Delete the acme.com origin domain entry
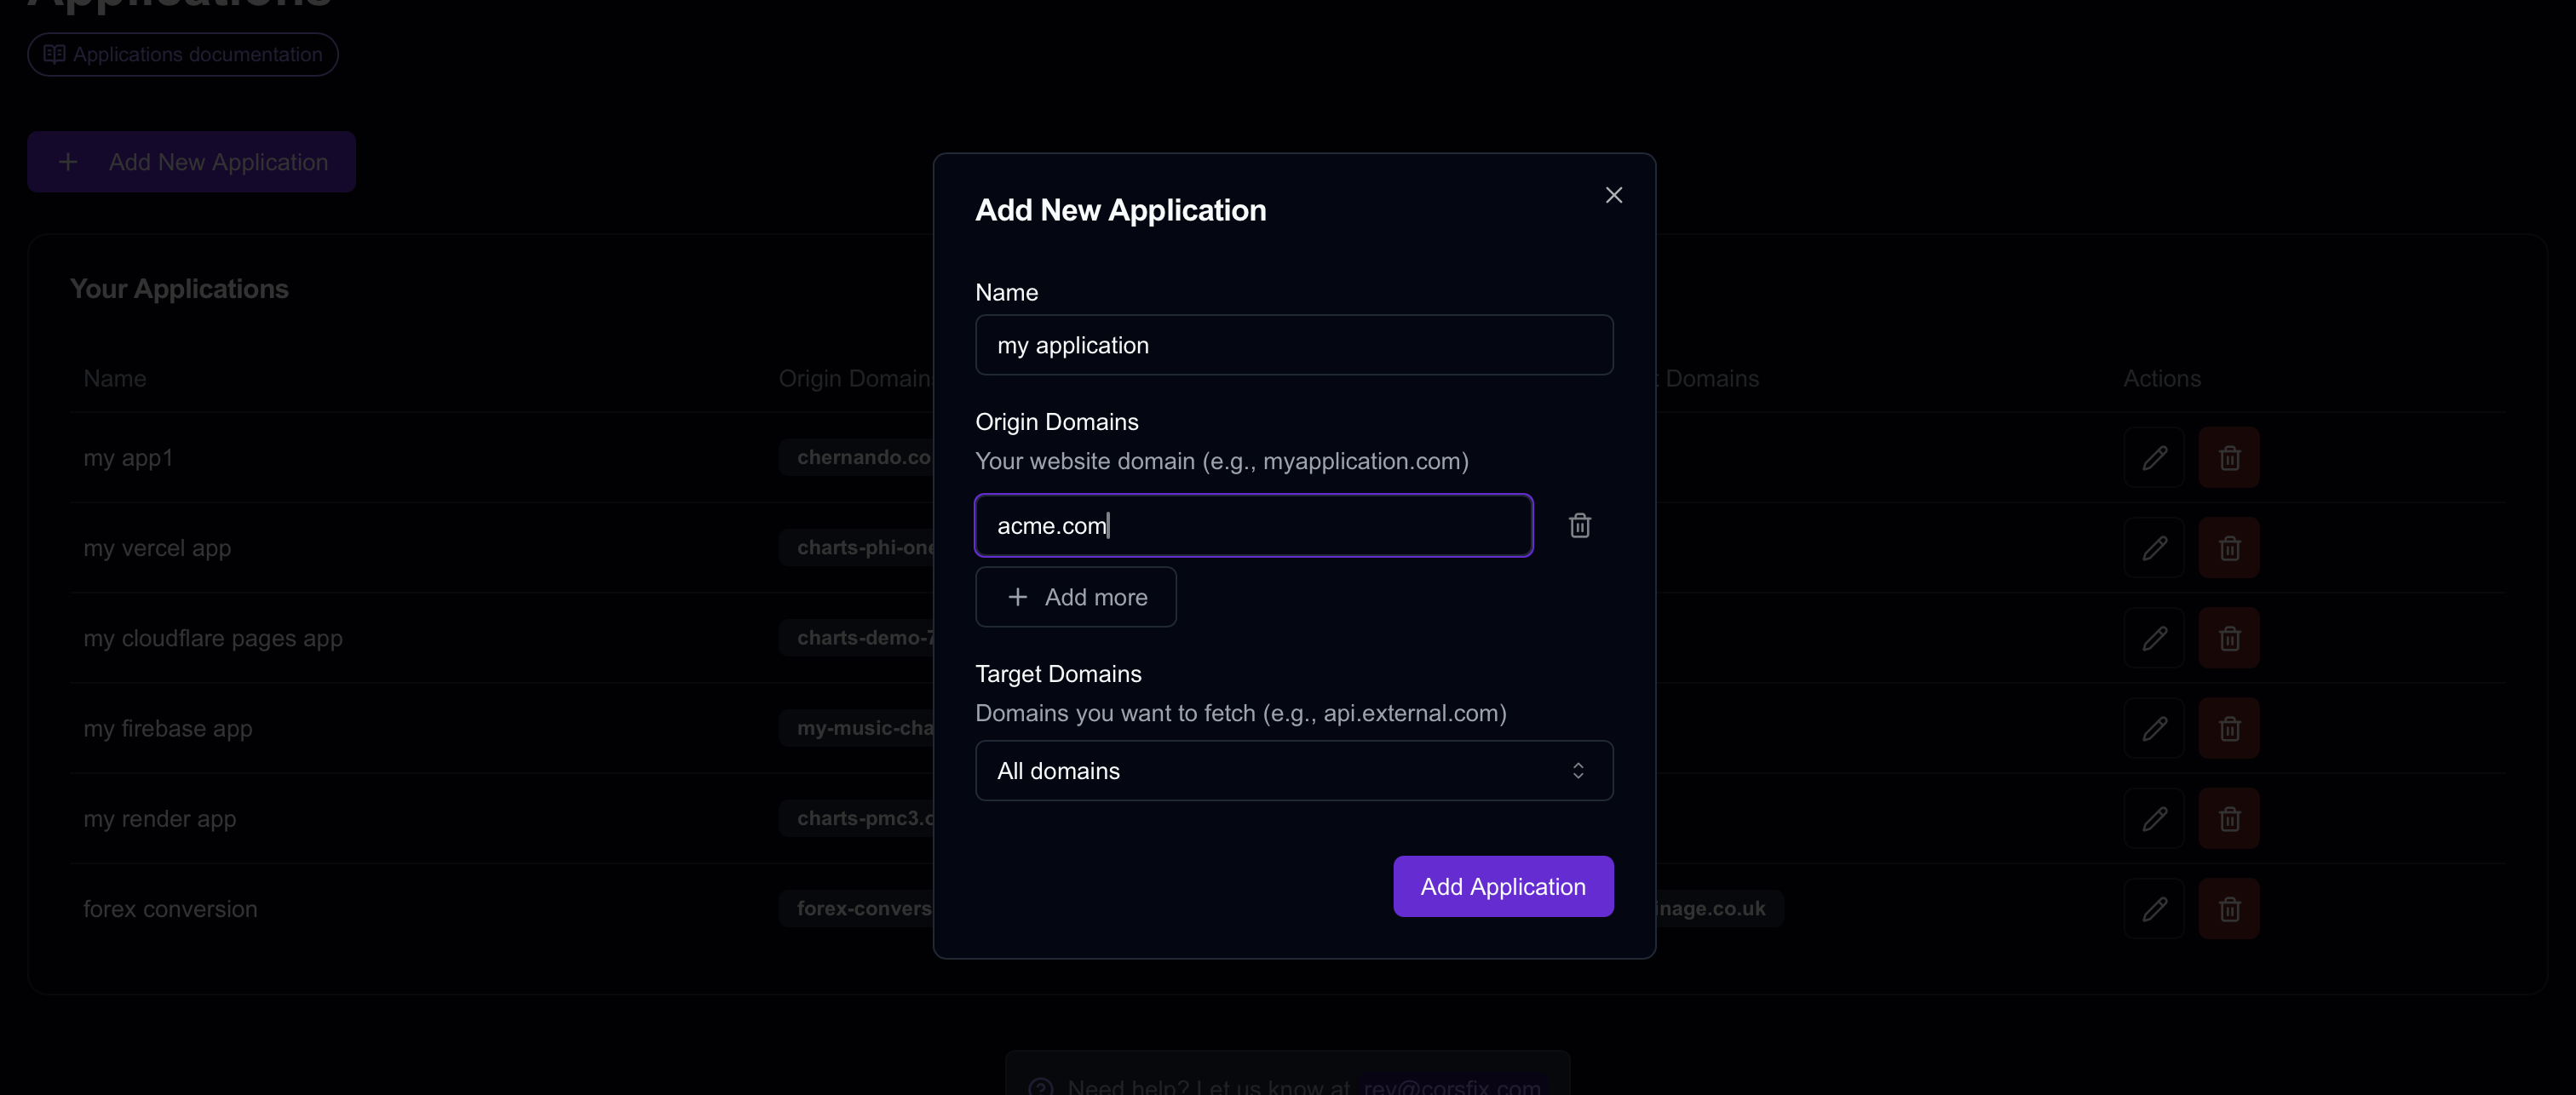 [1579, 525]
